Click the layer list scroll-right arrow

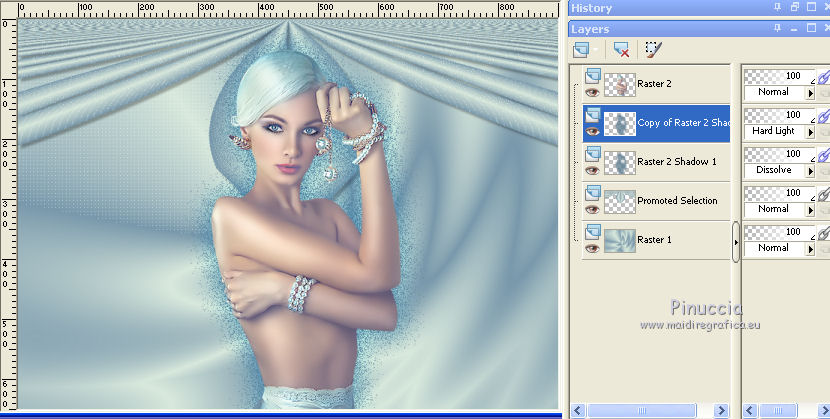tap(721, 411)
